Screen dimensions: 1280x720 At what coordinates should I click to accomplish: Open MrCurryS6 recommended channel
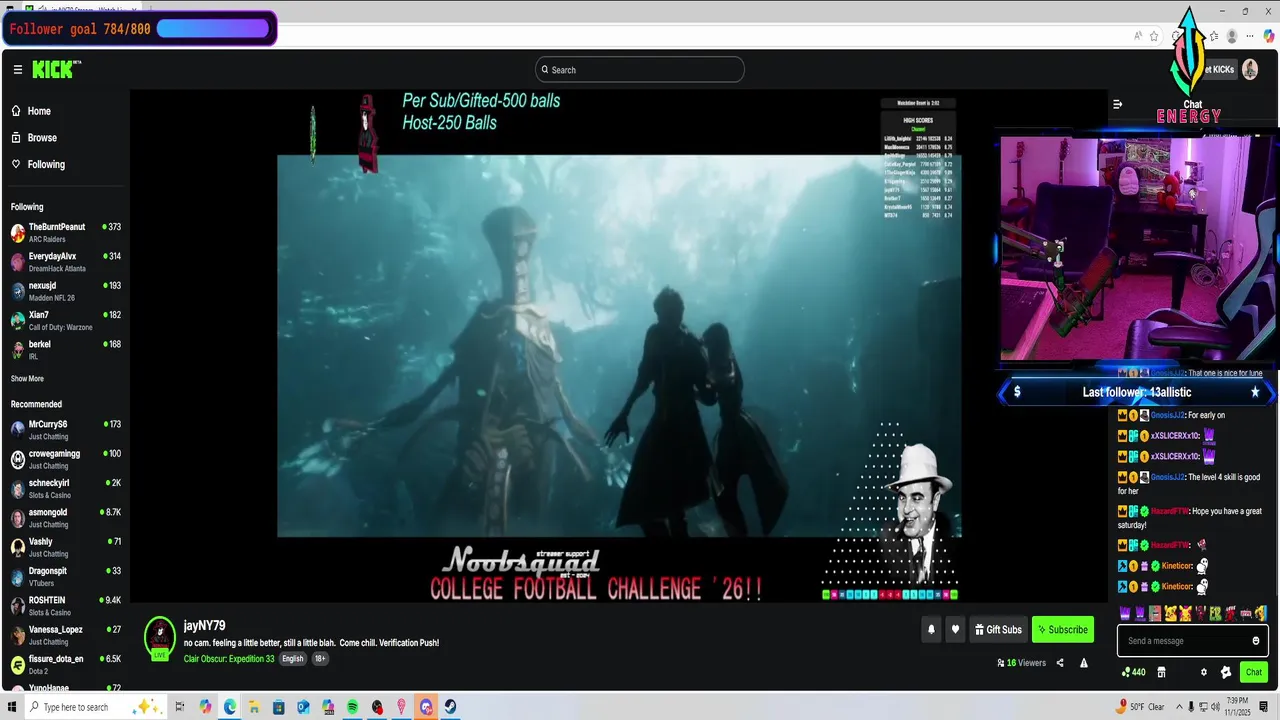point(65,430)
